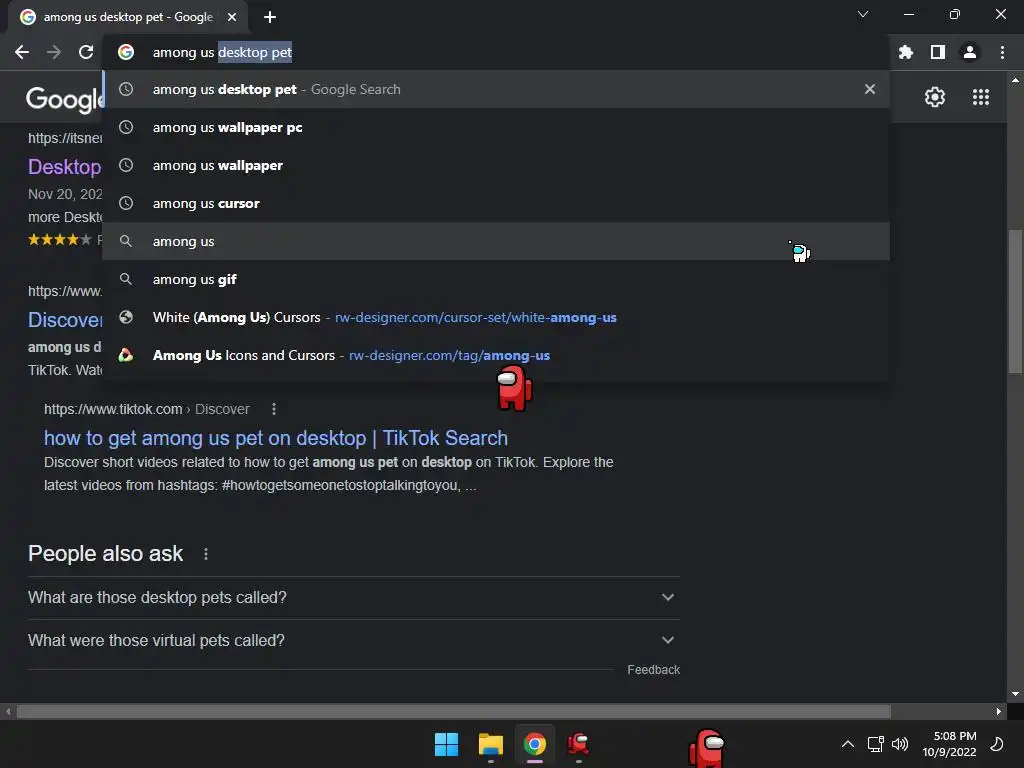Open 'People also ask' options menu
The image size is (1024, 768).
(206, 554)
